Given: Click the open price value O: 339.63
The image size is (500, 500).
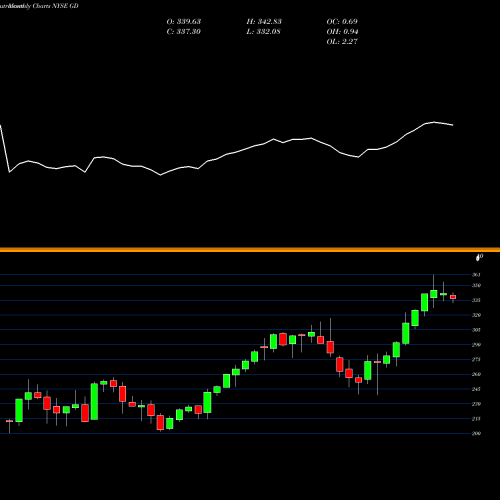Looking at the screenshot, I should (x=184, y=22).
